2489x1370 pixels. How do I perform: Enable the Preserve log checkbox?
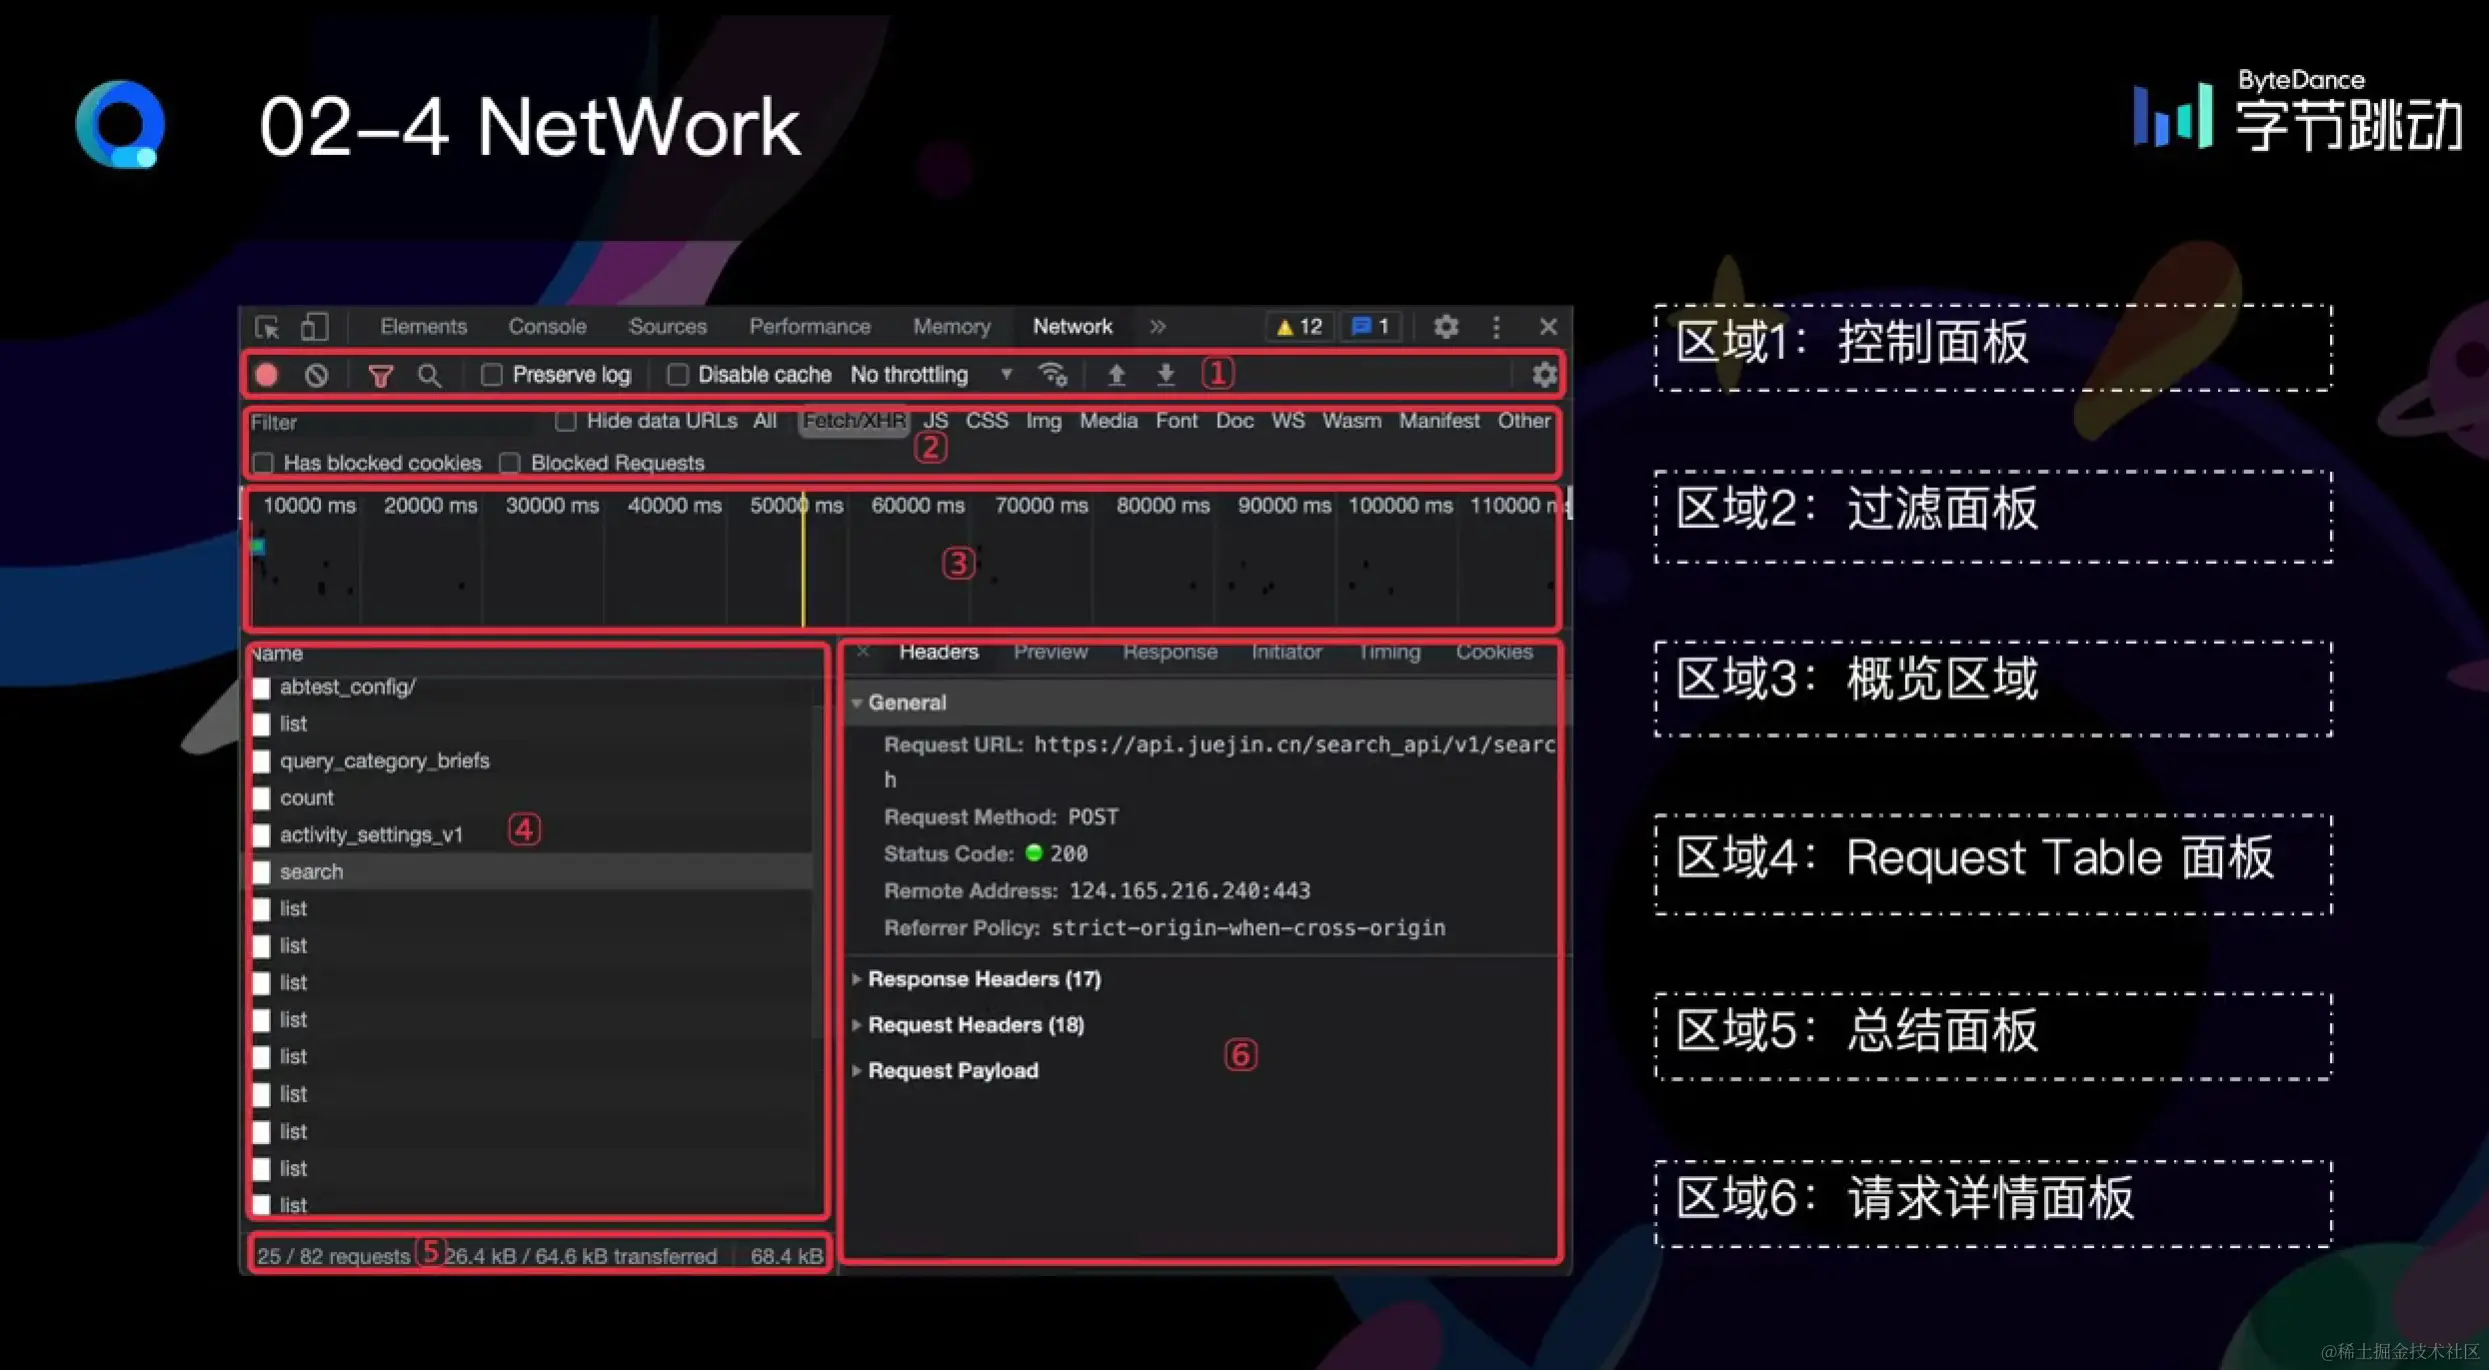click(x=491, y=375)
